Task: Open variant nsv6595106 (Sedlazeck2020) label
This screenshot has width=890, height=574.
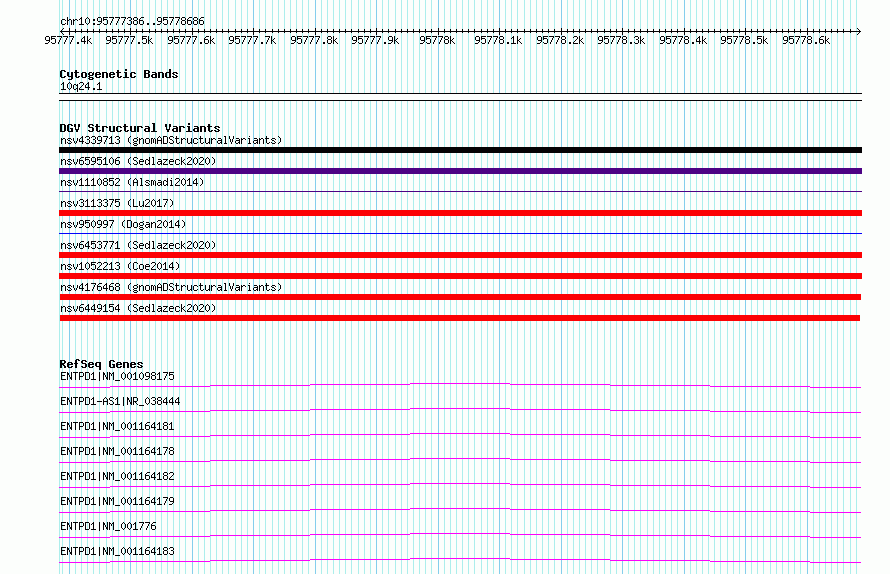Action: tap(138, 161)
